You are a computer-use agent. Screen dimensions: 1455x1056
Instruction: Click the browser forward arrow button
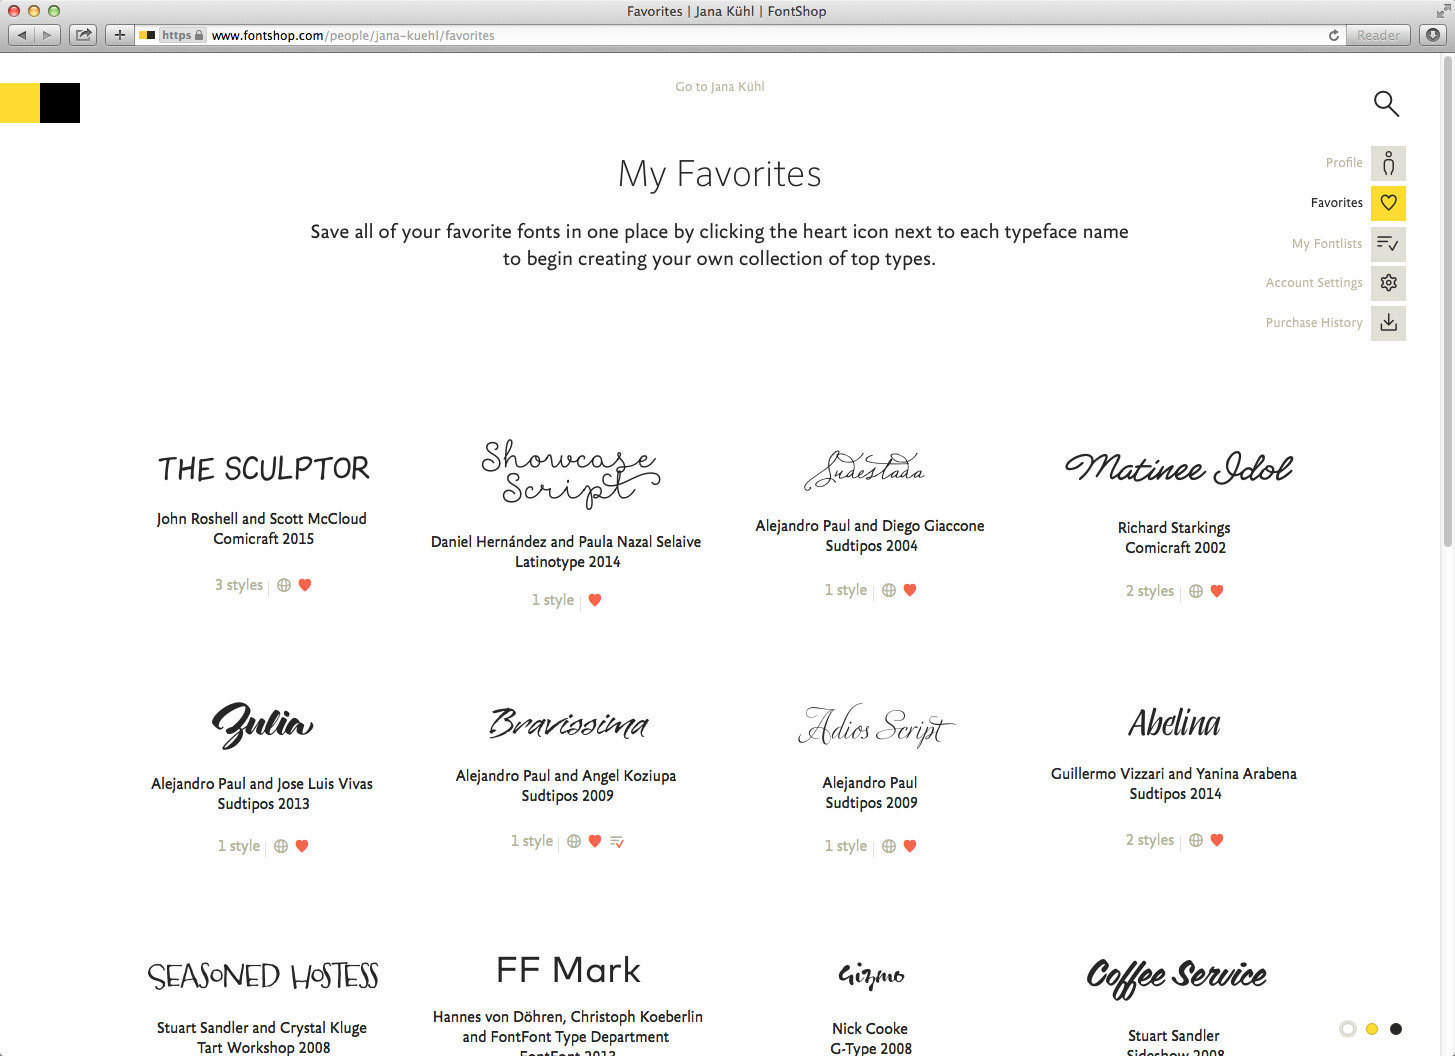[x=47, y=35]
